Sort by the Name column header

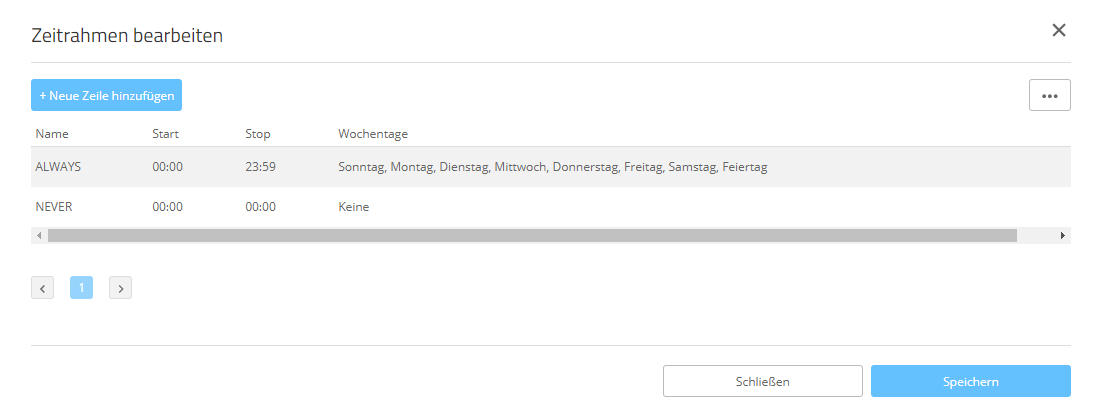click(52, 134)
